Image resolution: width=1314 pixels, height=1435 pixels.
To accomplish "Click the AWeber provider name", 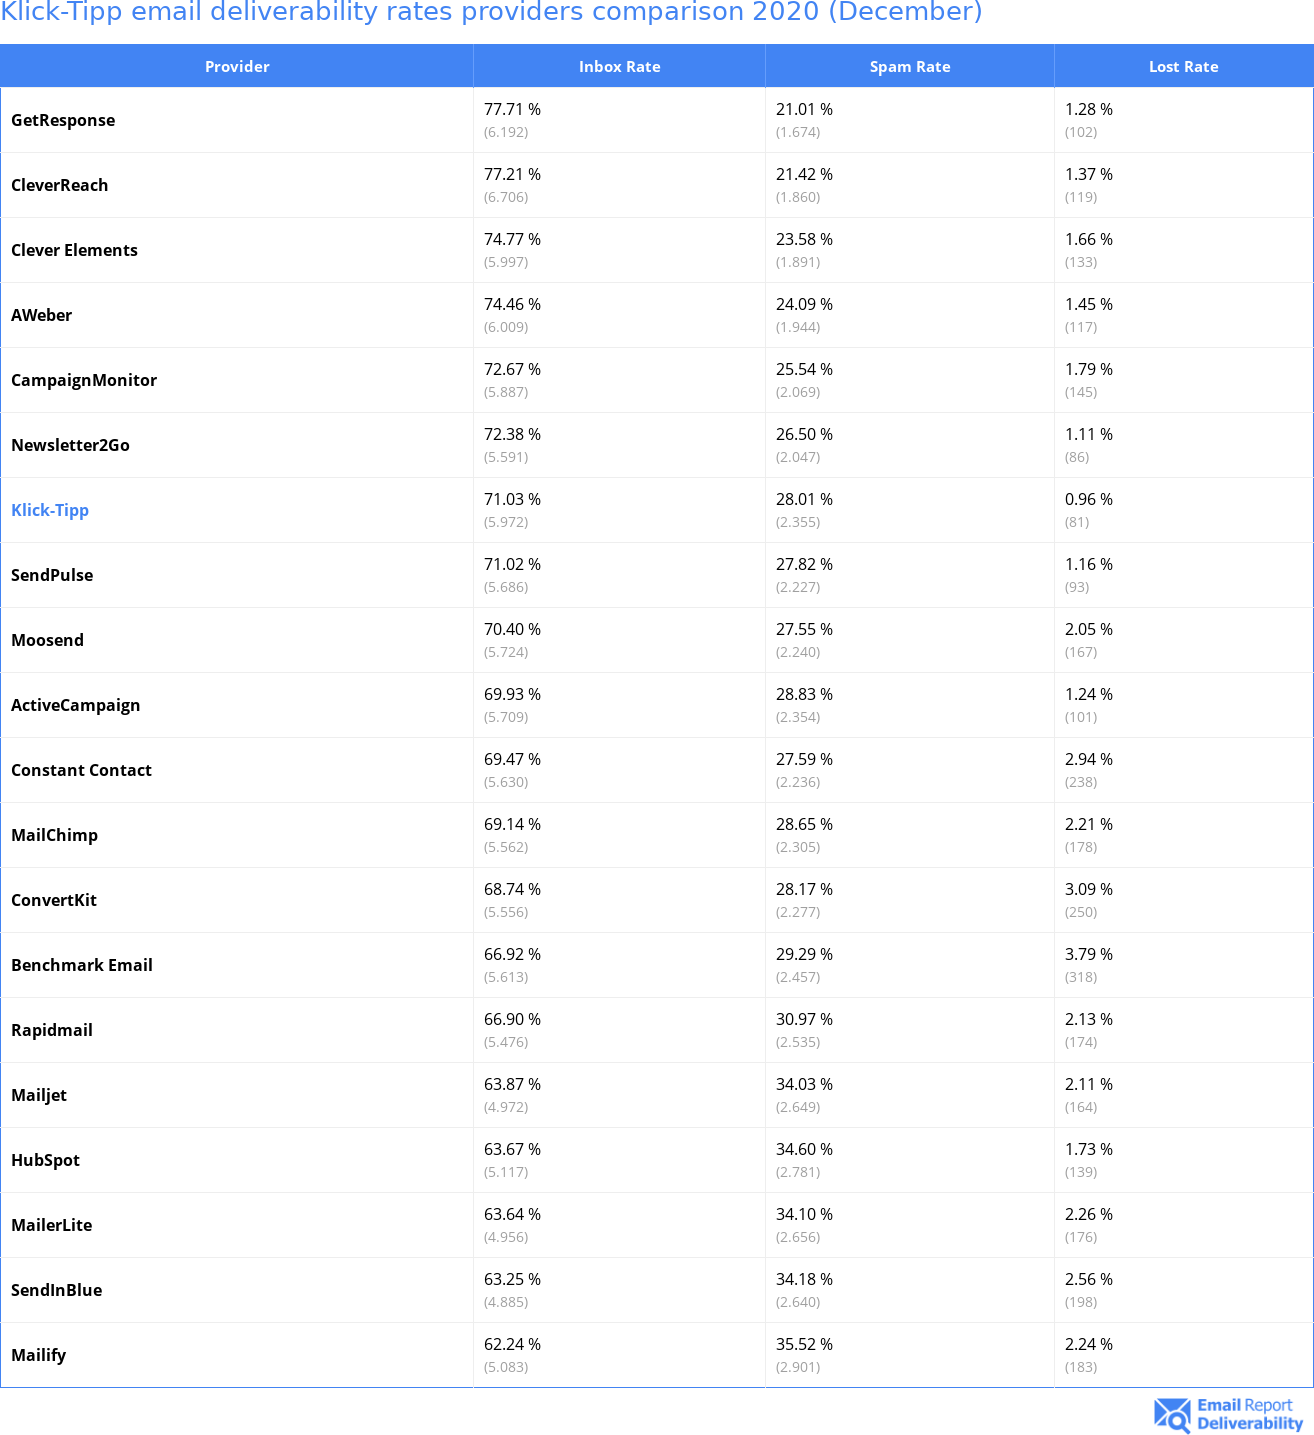I will tap(41, 315).
